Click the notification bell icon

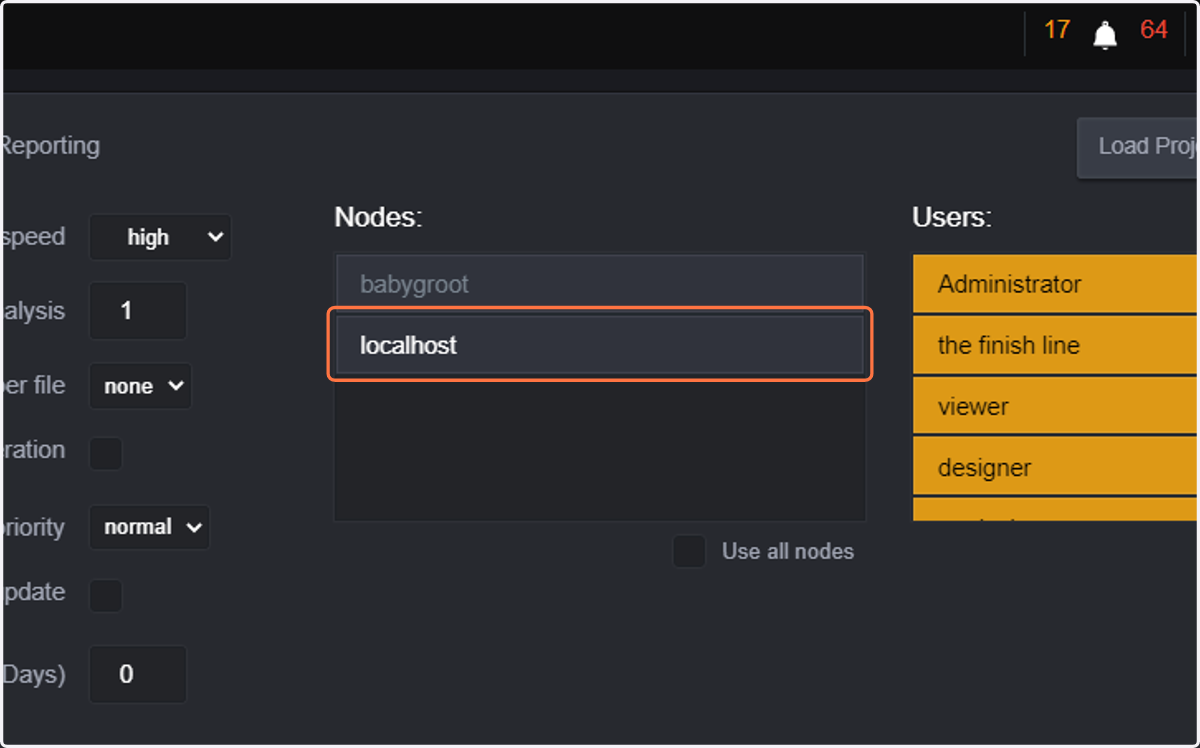click(1105, 36)
